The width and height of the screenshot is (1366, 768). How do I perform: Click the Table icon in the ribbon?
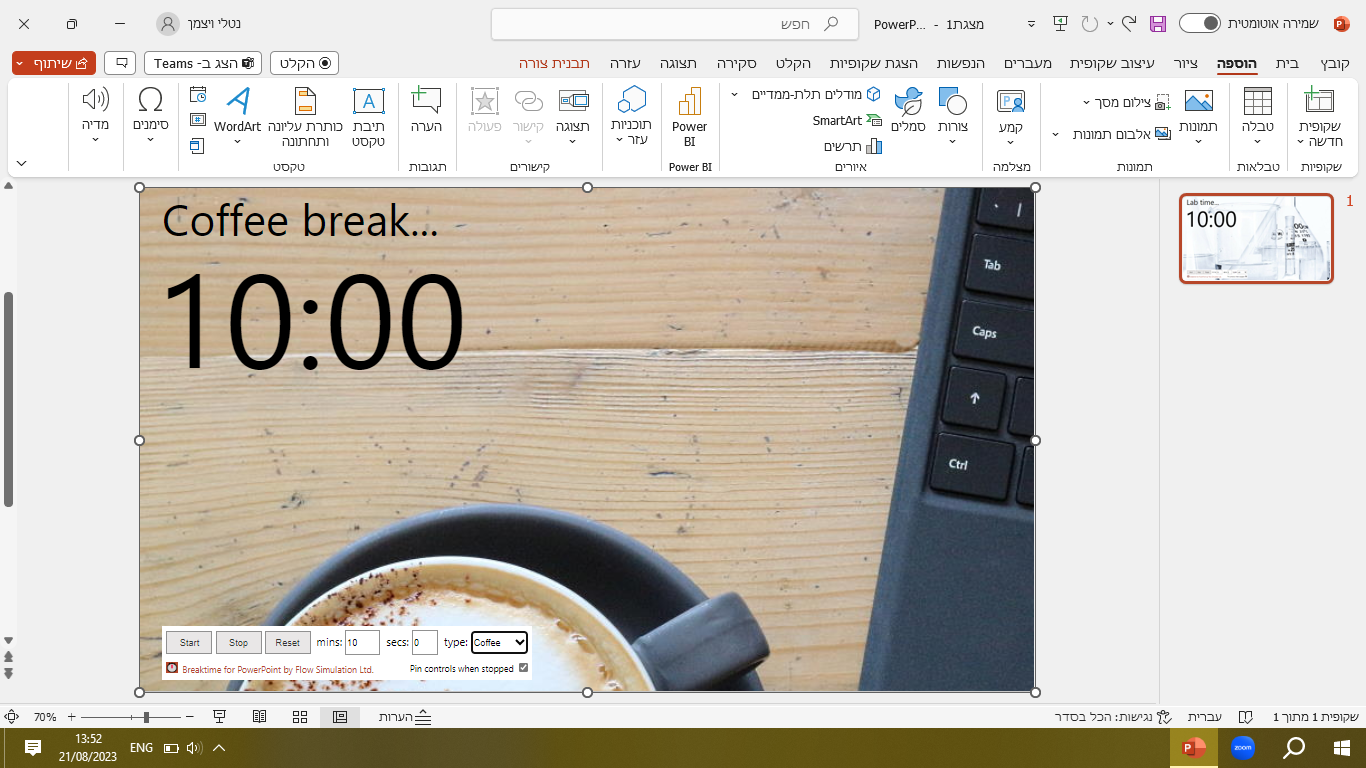pos(1257,102)
